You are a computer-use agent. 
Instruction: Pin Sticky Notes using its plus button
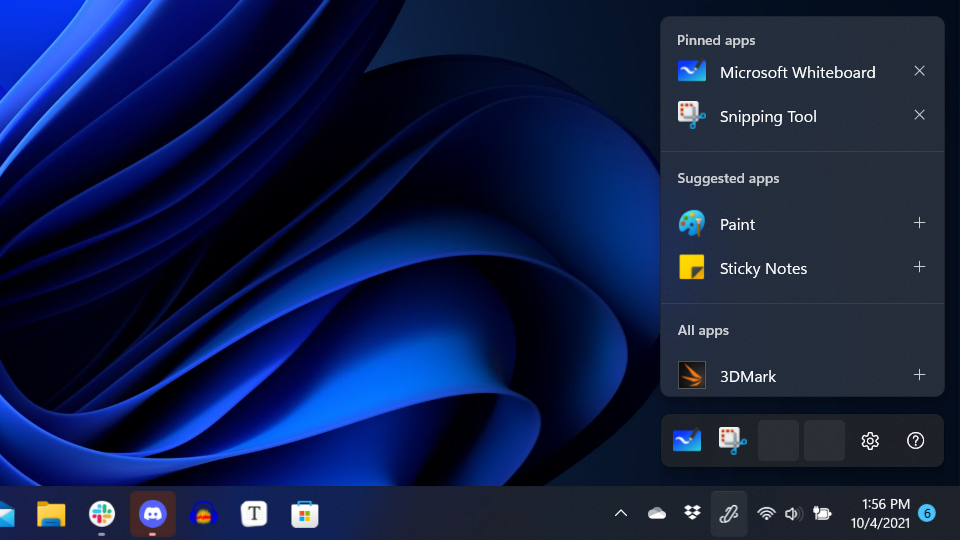(x=919, y=267)
